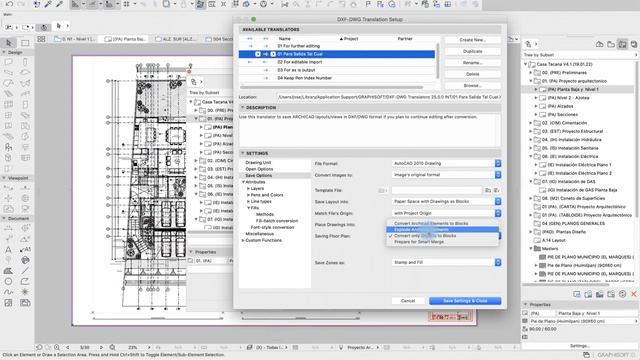640x360 pixels.
Task: Select the Fill tool in the toolbox
Action: pyautogui.click(x=8, y=271)
